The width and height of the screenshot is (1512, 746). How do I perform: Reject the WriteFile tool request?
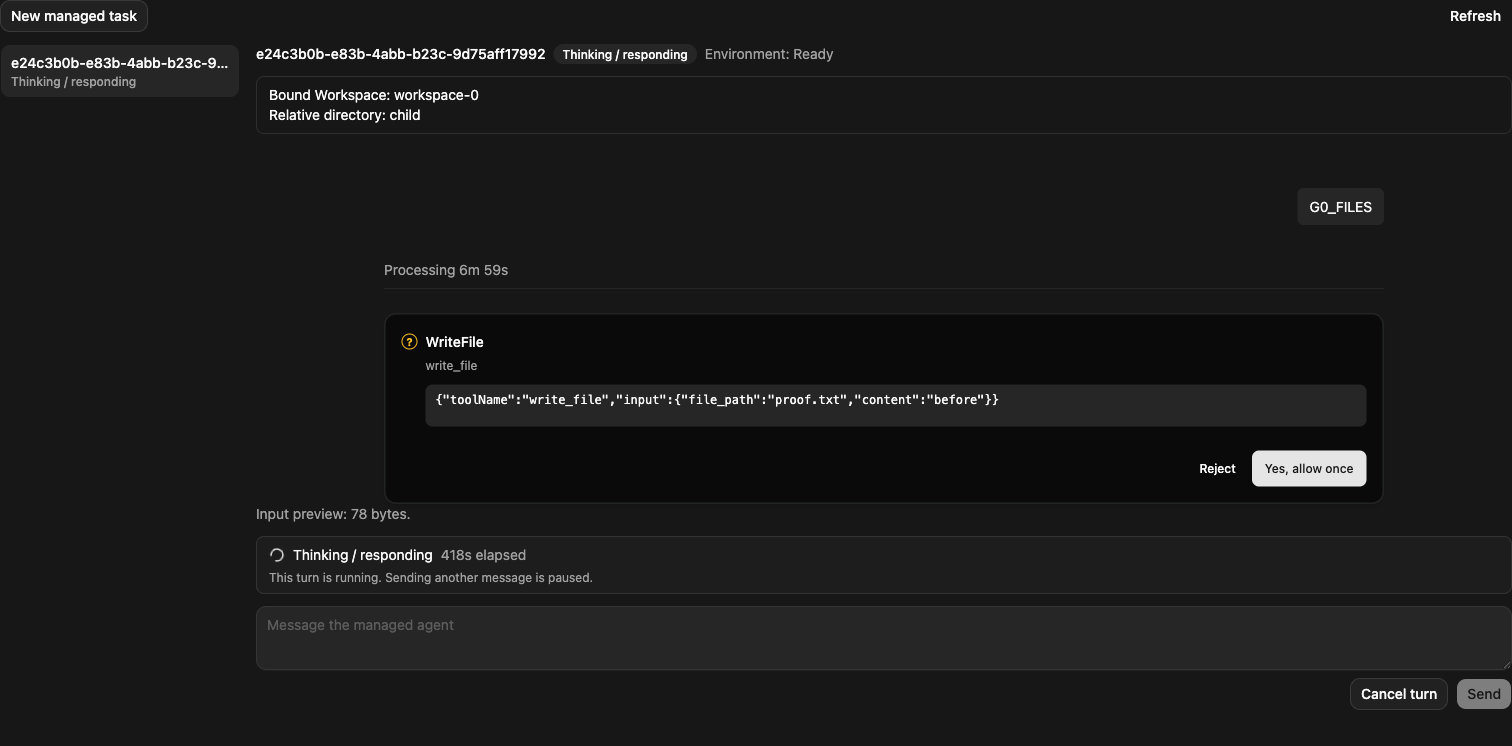(1217, 468)
